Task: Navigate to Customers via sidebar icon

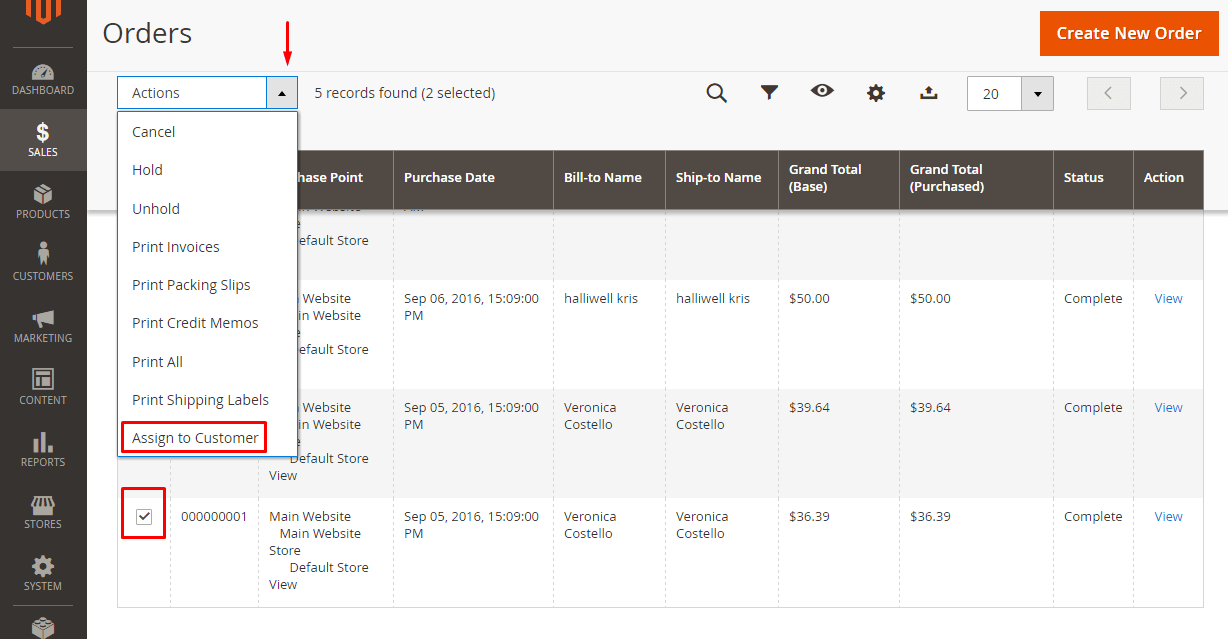Action: (43, 263)
